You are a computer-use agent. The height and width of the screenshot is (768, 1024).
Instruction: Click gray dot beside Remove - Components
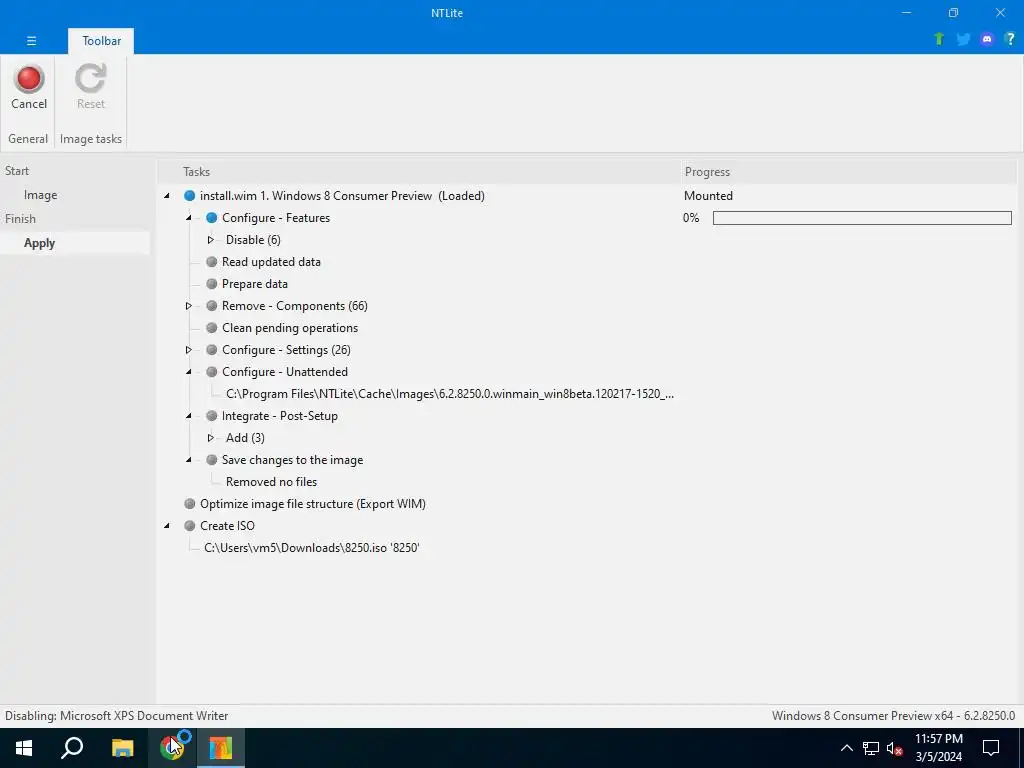(x=212, y=306)
